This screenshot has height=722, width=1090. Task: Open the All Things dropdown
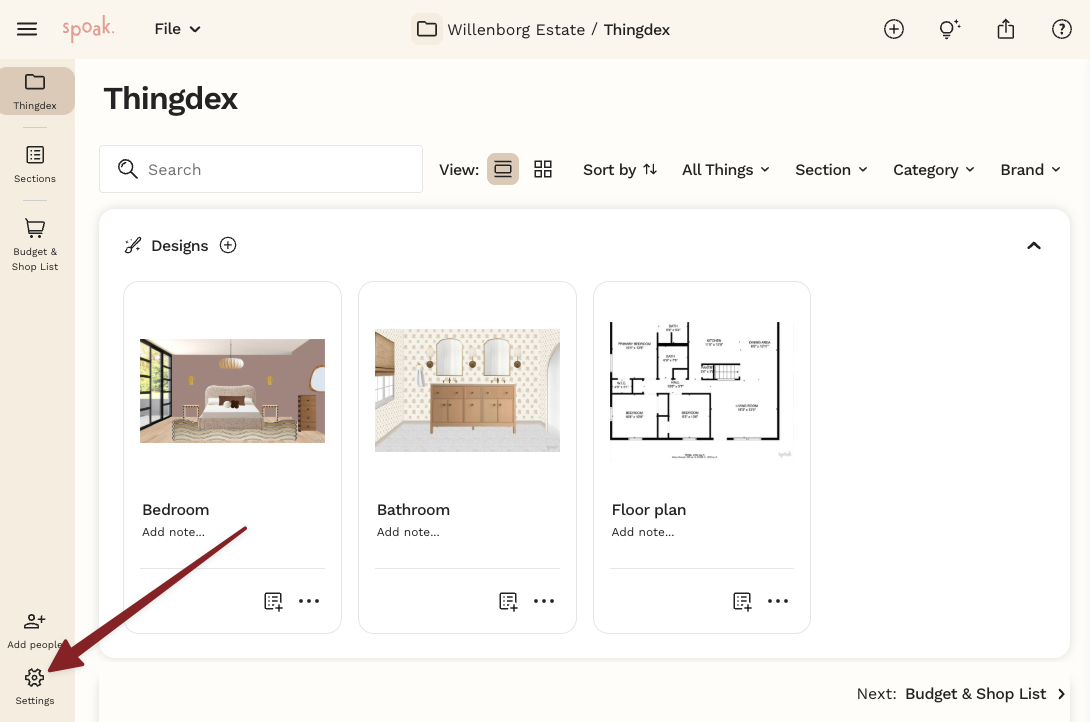726,170
